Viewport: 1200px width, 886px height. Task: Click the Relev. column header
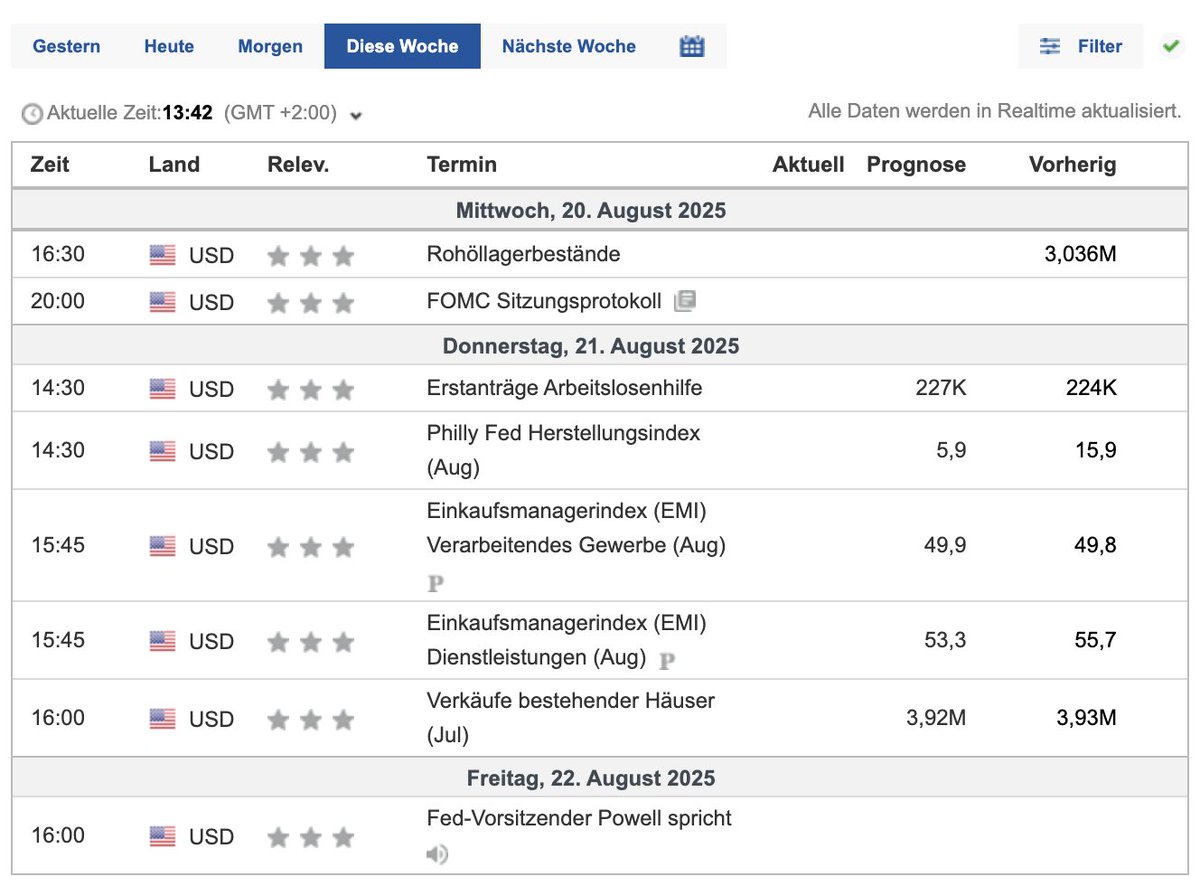298,165
